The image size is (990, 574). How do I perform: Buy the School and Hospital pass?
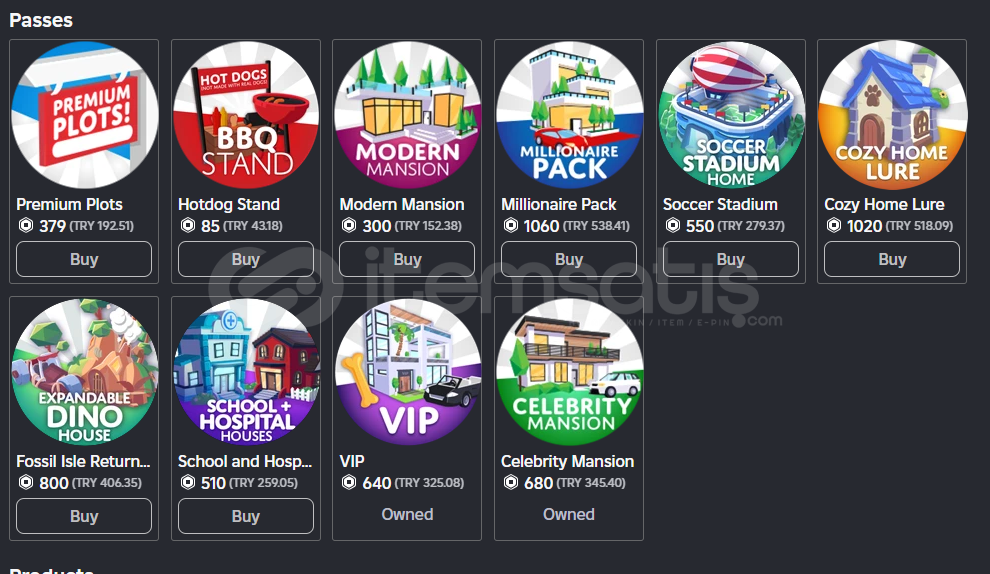(x=246, y=516)
